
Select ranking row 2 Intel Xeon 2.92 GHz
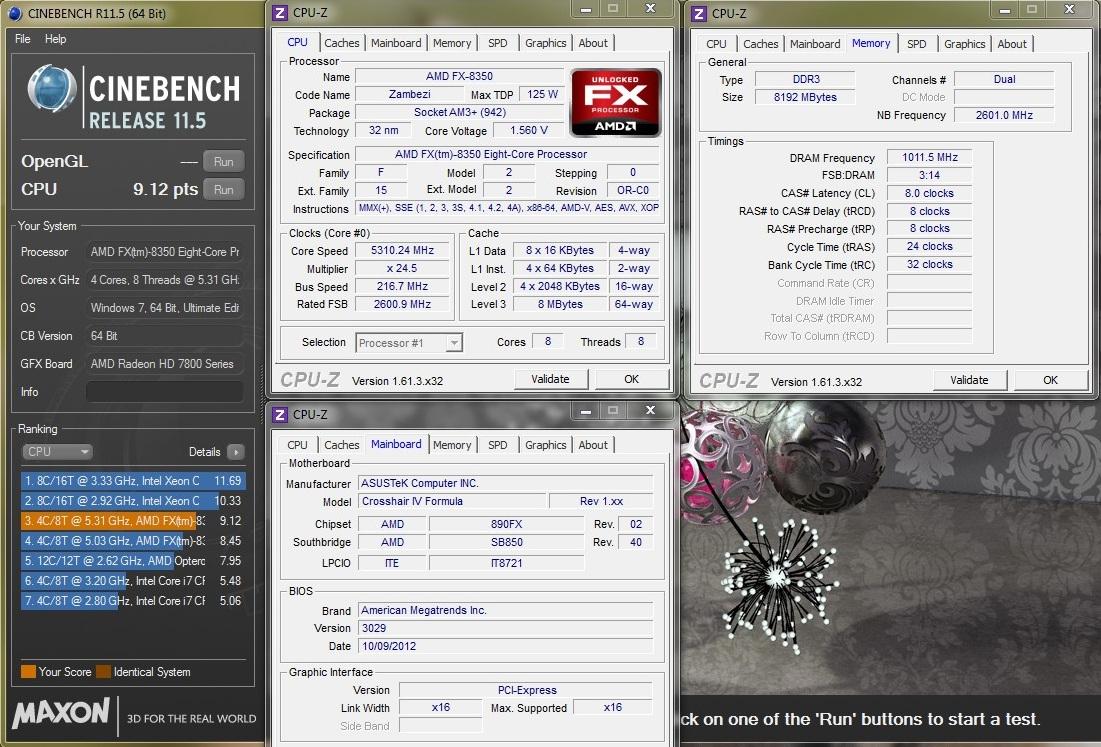click(133, 501)
